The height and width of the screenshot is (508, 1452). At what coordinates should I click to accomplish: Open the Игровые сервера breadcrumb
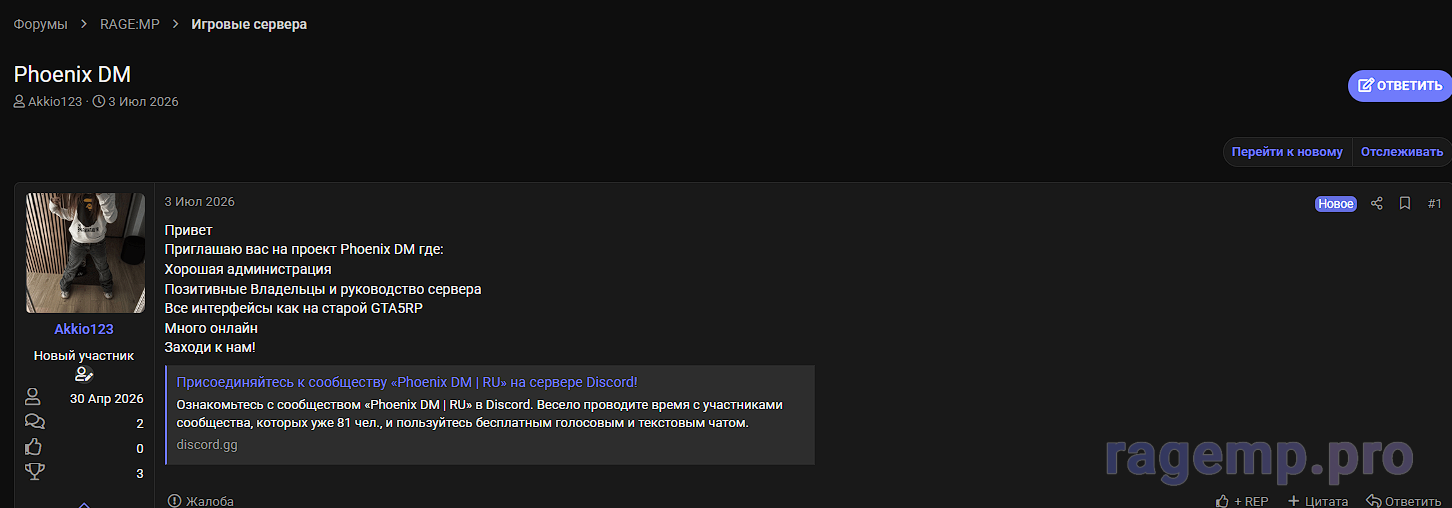(249, 24)
